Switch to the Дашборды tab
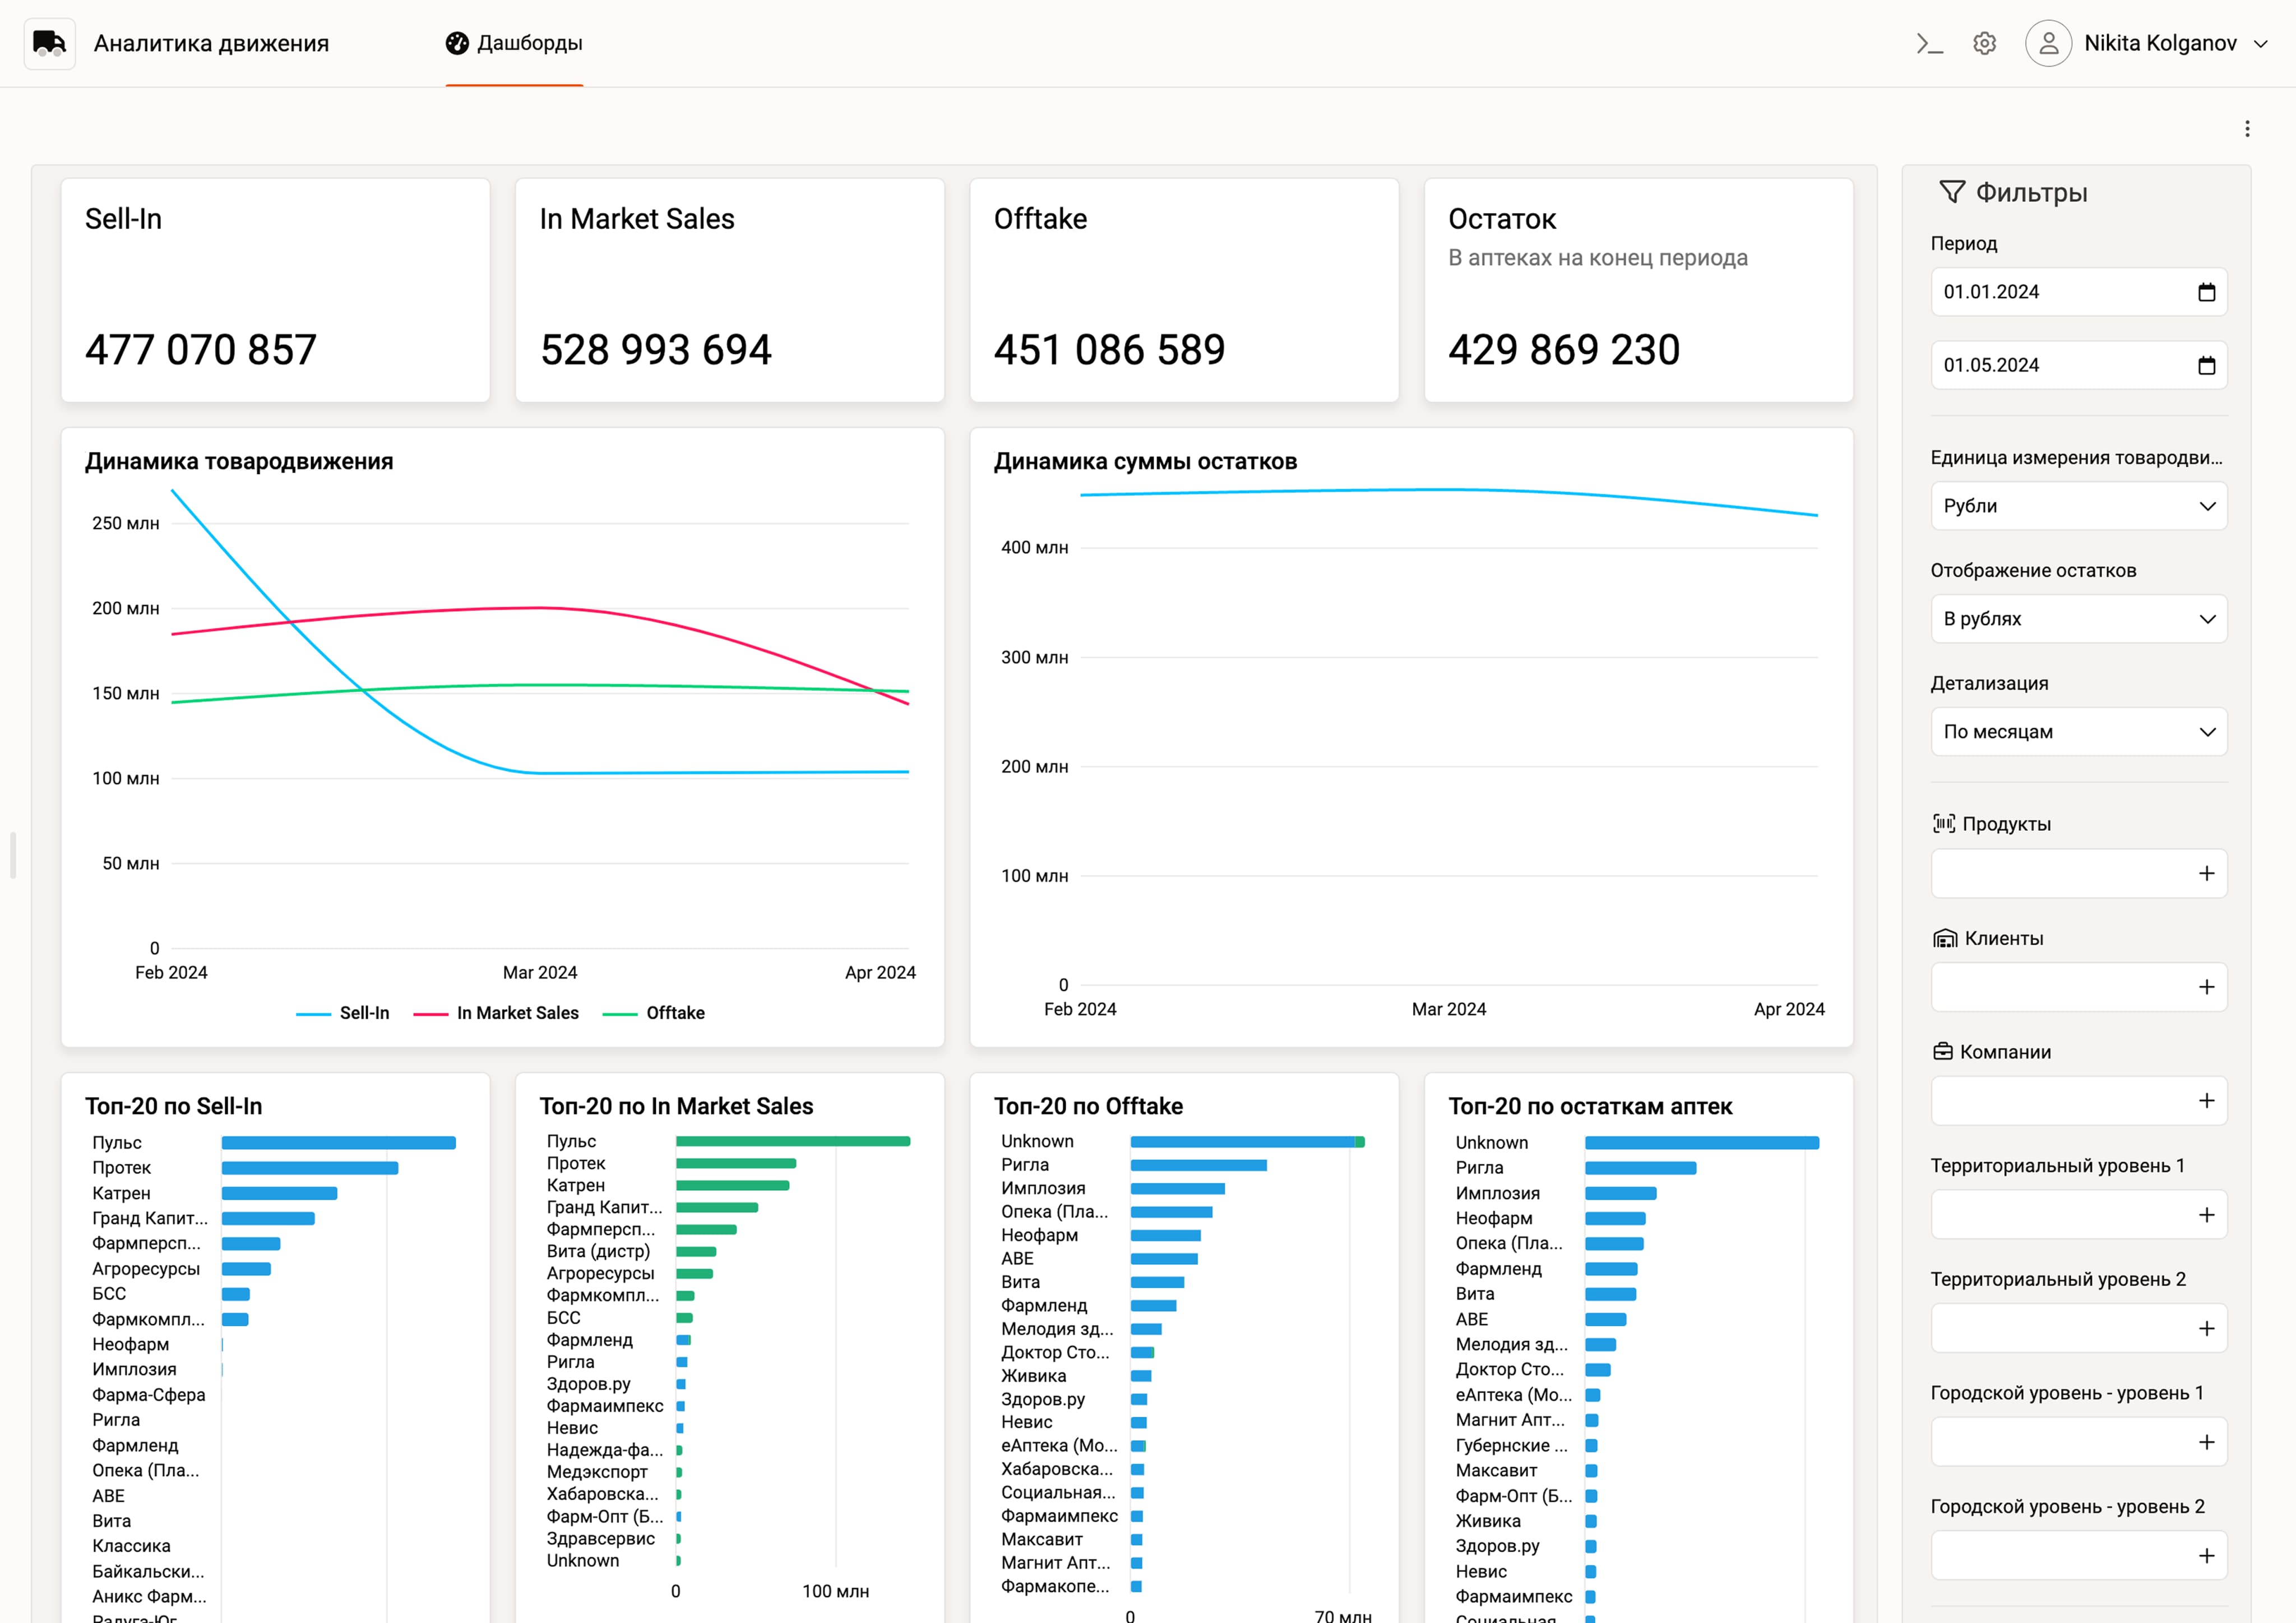Screen dimensions: 2296x1623 pyautogui.click(x=514, y=44)
